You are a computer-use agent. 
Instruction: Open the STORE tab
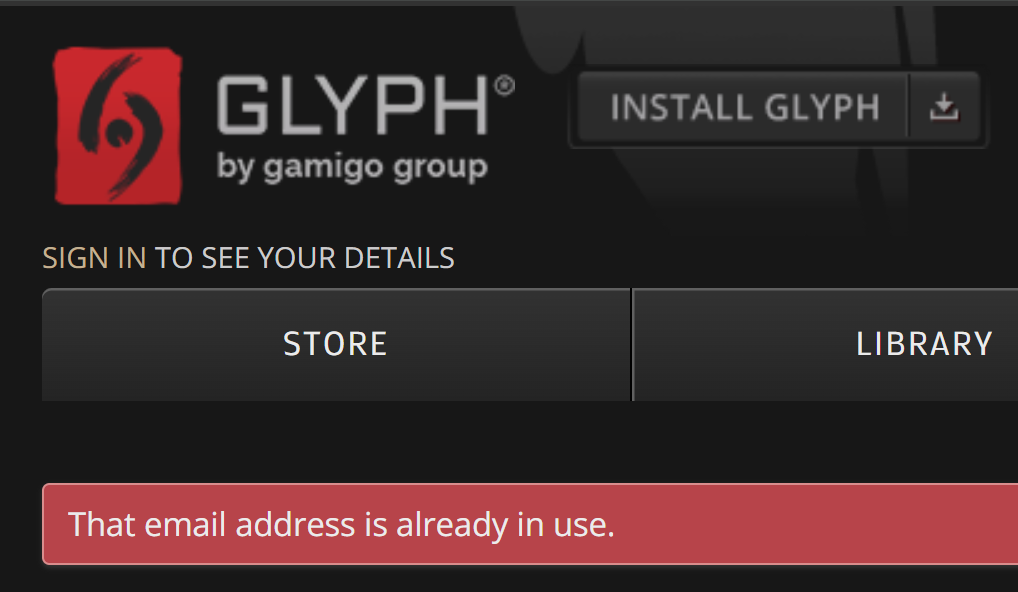tap(336, 344)
